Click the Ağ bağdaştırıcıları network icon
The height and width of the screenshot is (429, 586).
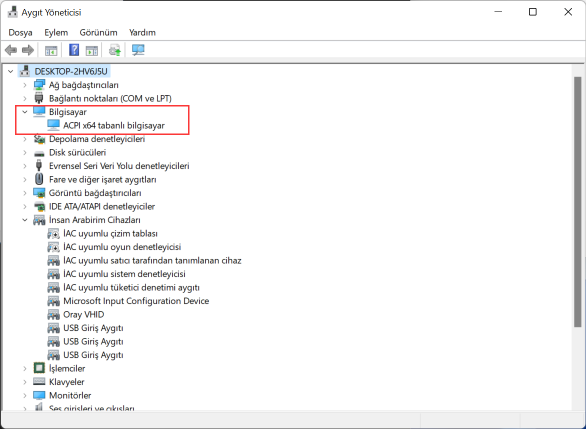(x=39, y=85)
